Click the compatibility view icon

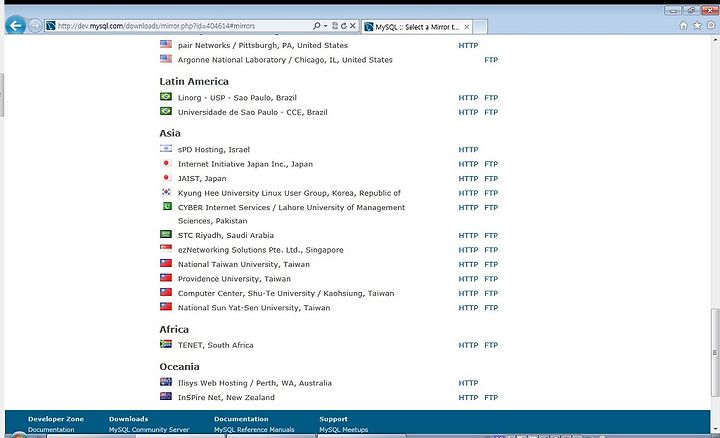pos(335,26)
